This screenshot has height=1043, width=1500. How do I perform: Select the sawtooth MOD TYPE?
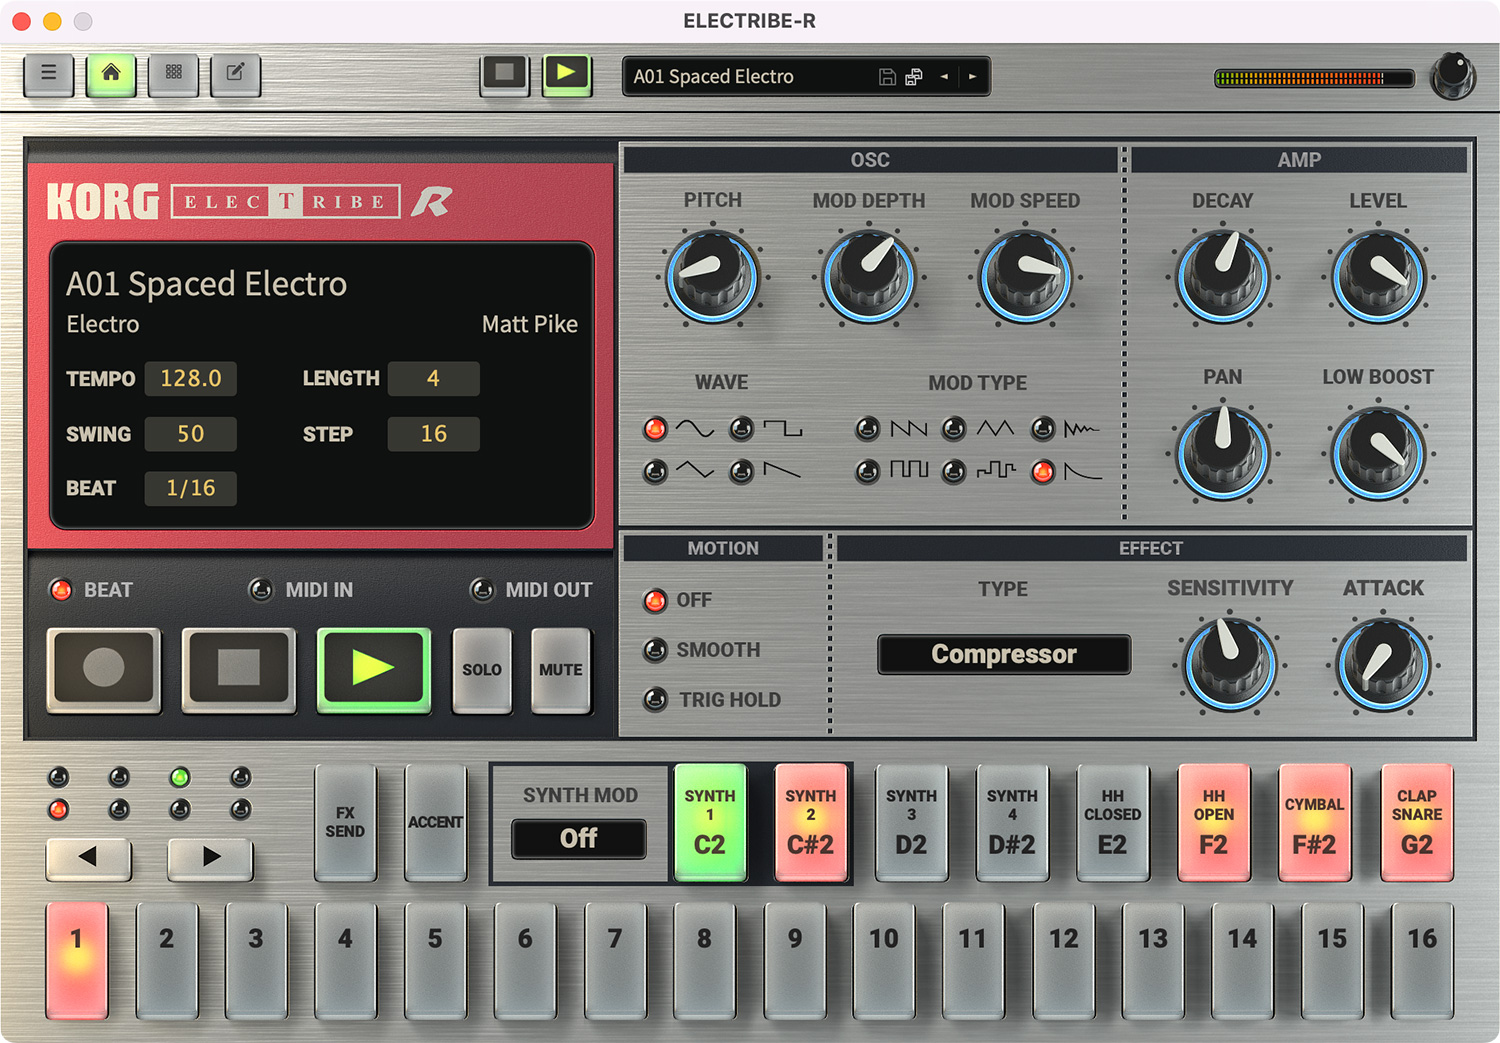pos(868,429)
